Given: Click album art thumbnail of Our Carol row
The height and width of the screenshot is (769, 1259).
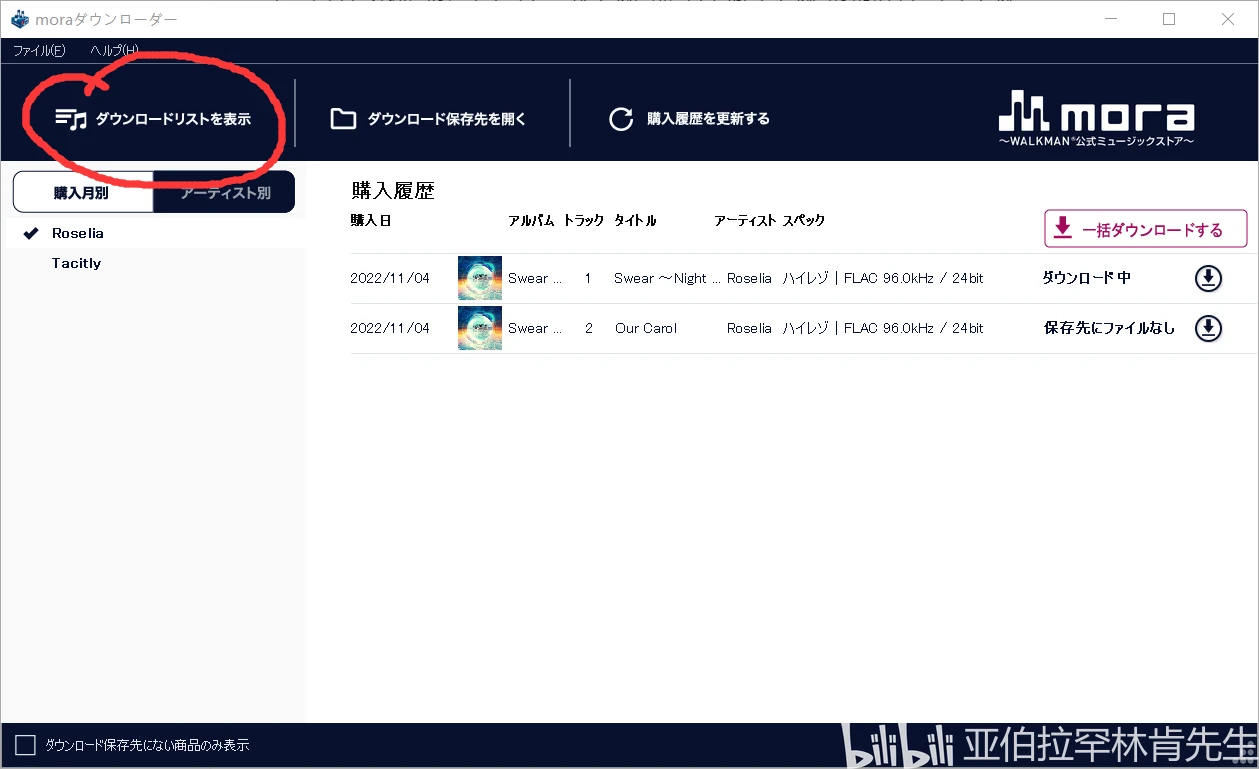Looking at the screenshot, I should (480, 328).
